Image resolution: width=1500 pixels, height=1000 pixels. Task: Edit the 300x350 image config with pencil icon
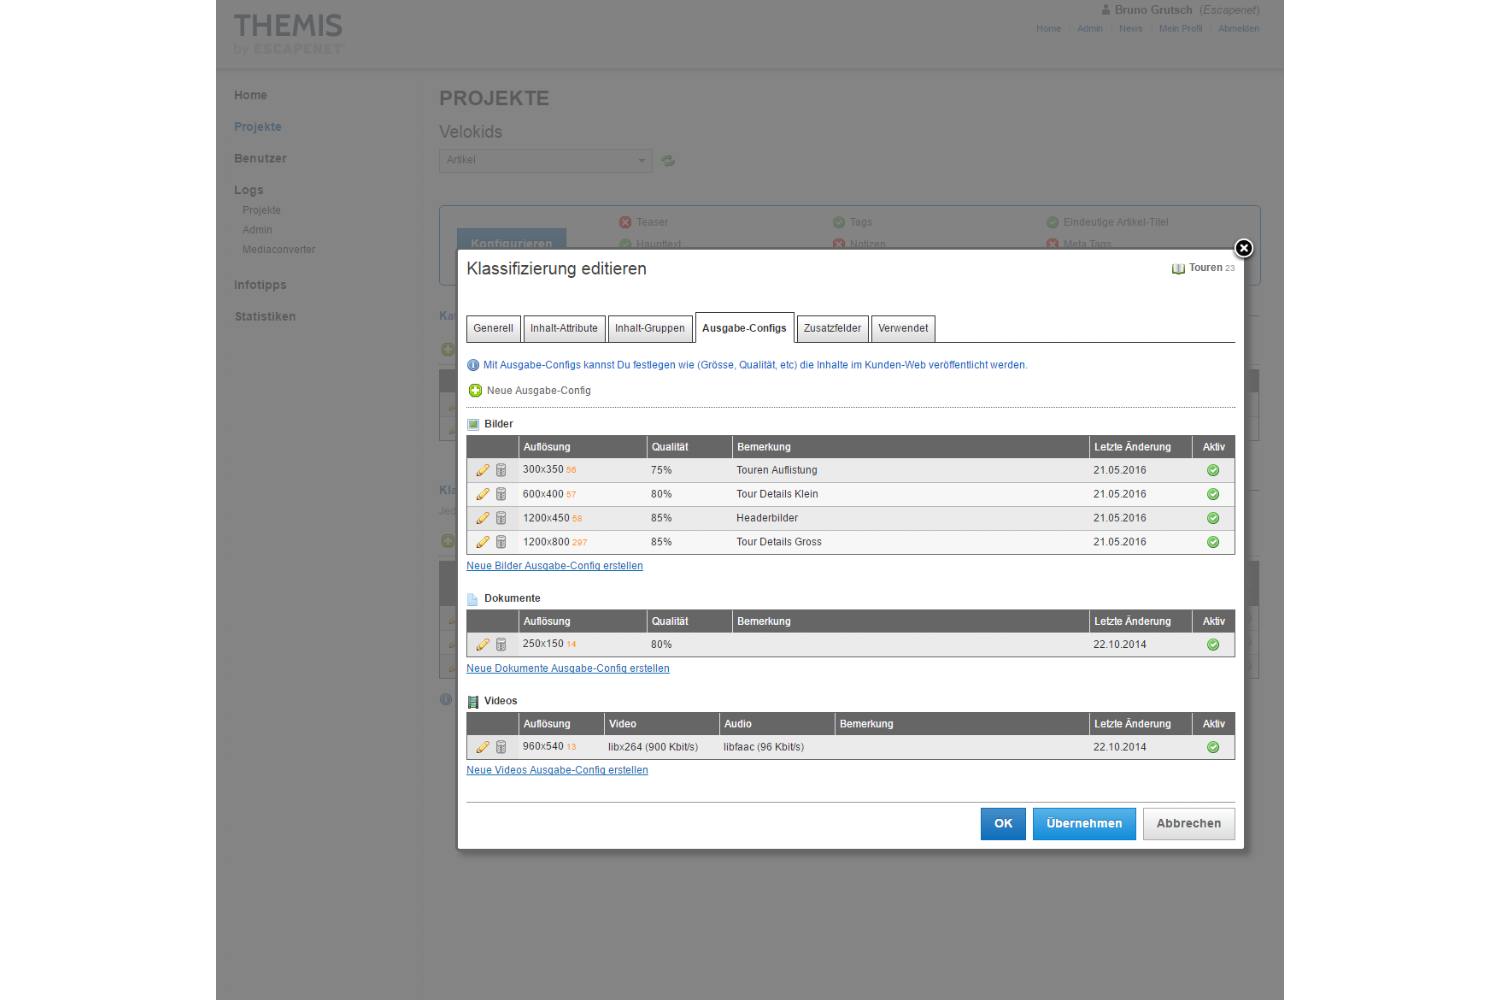482,470
